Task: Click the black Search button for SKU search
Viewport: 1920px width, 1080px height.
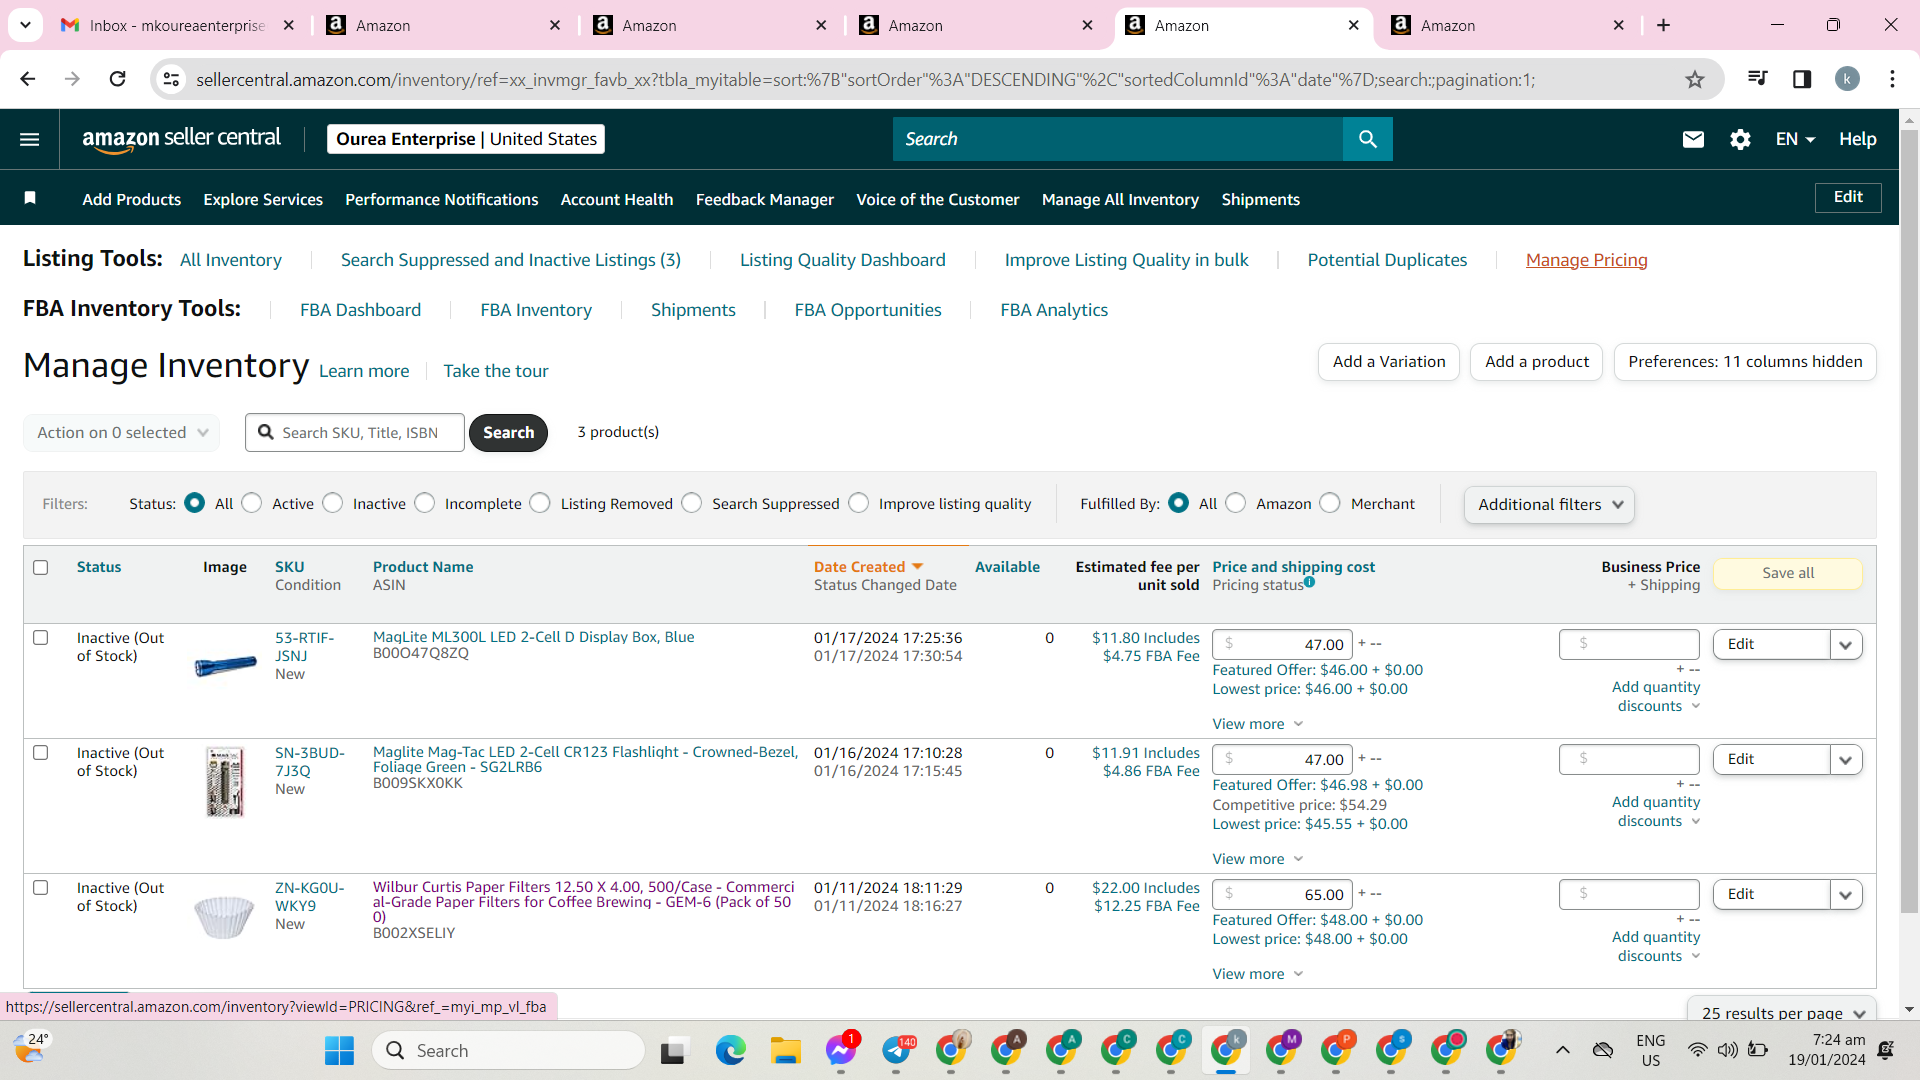Action: 508,433
